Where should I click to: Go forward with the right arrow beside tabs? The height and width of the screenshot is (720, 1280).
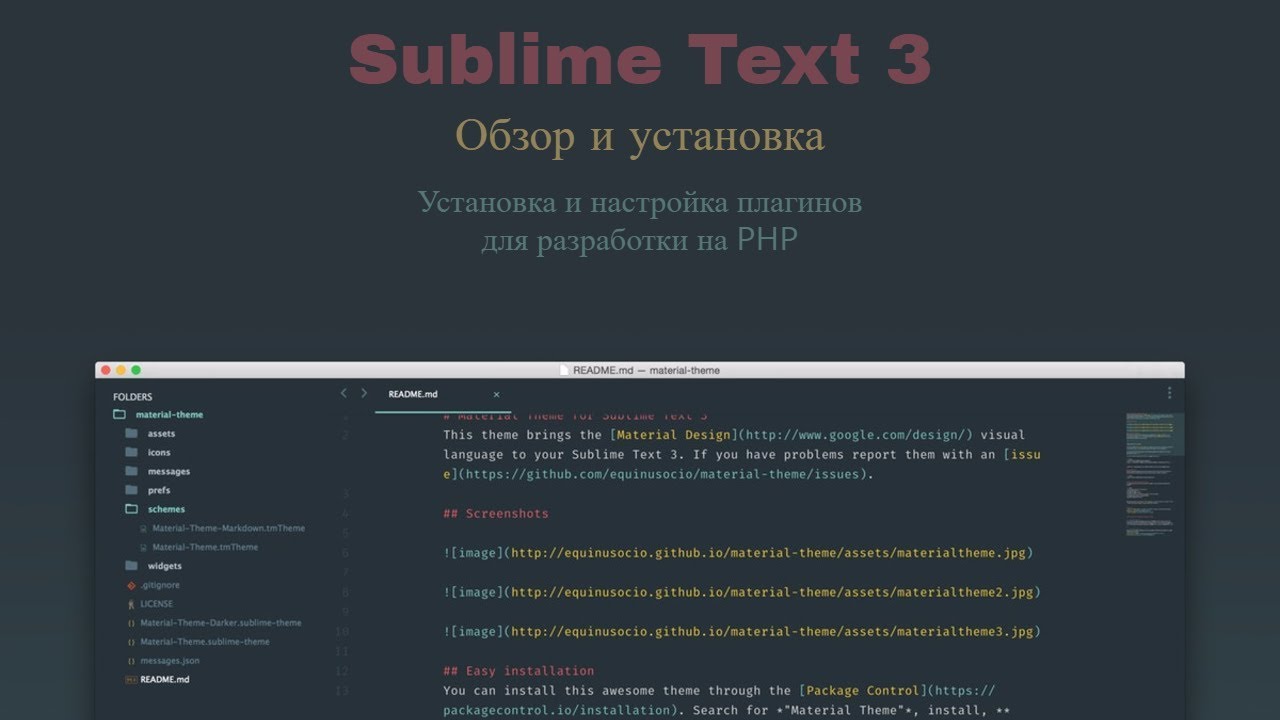(x=364, y=394)
